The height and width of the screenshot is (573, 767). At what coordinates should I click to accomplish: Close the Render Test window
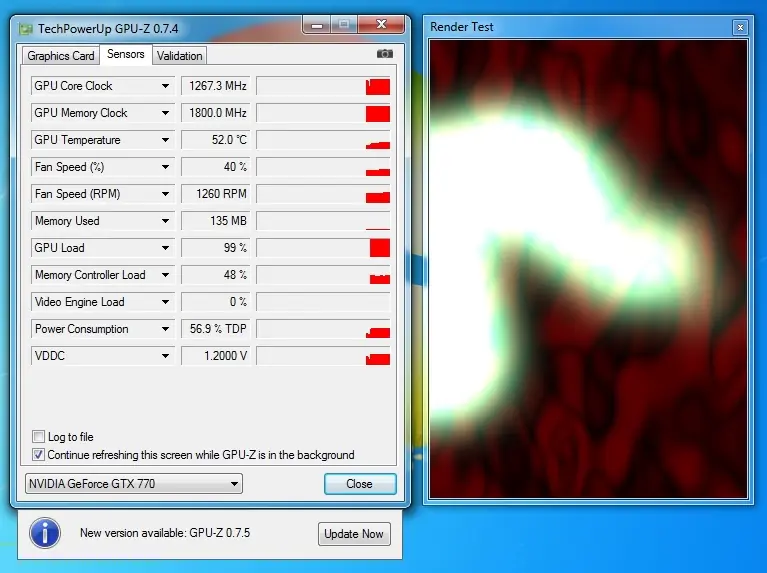(x=740, y=27)
